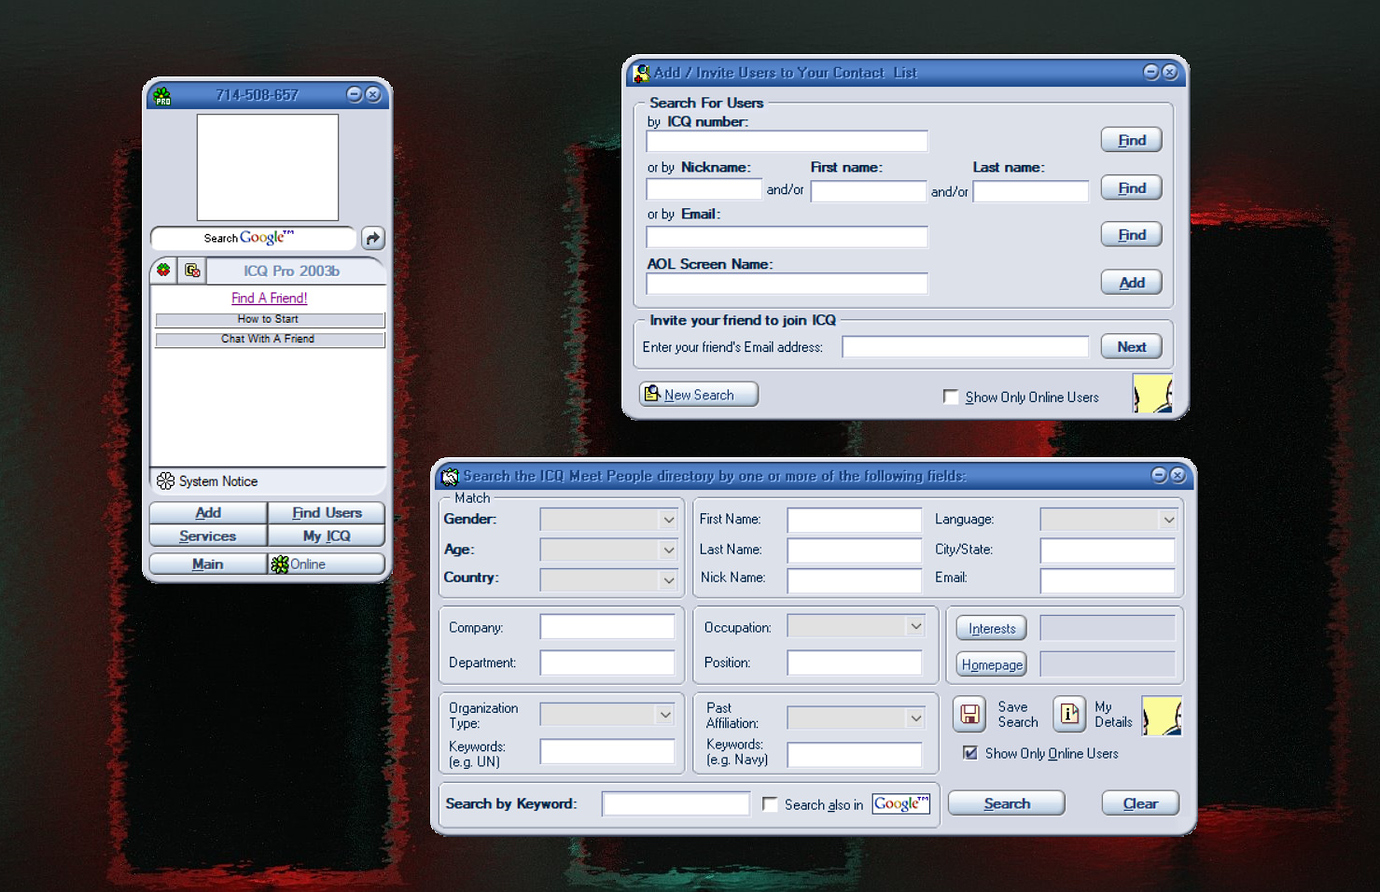The width and height of the screenshot is (1380, 892).
Task: Click the System Notice label
Action: [x=218, y=481]
